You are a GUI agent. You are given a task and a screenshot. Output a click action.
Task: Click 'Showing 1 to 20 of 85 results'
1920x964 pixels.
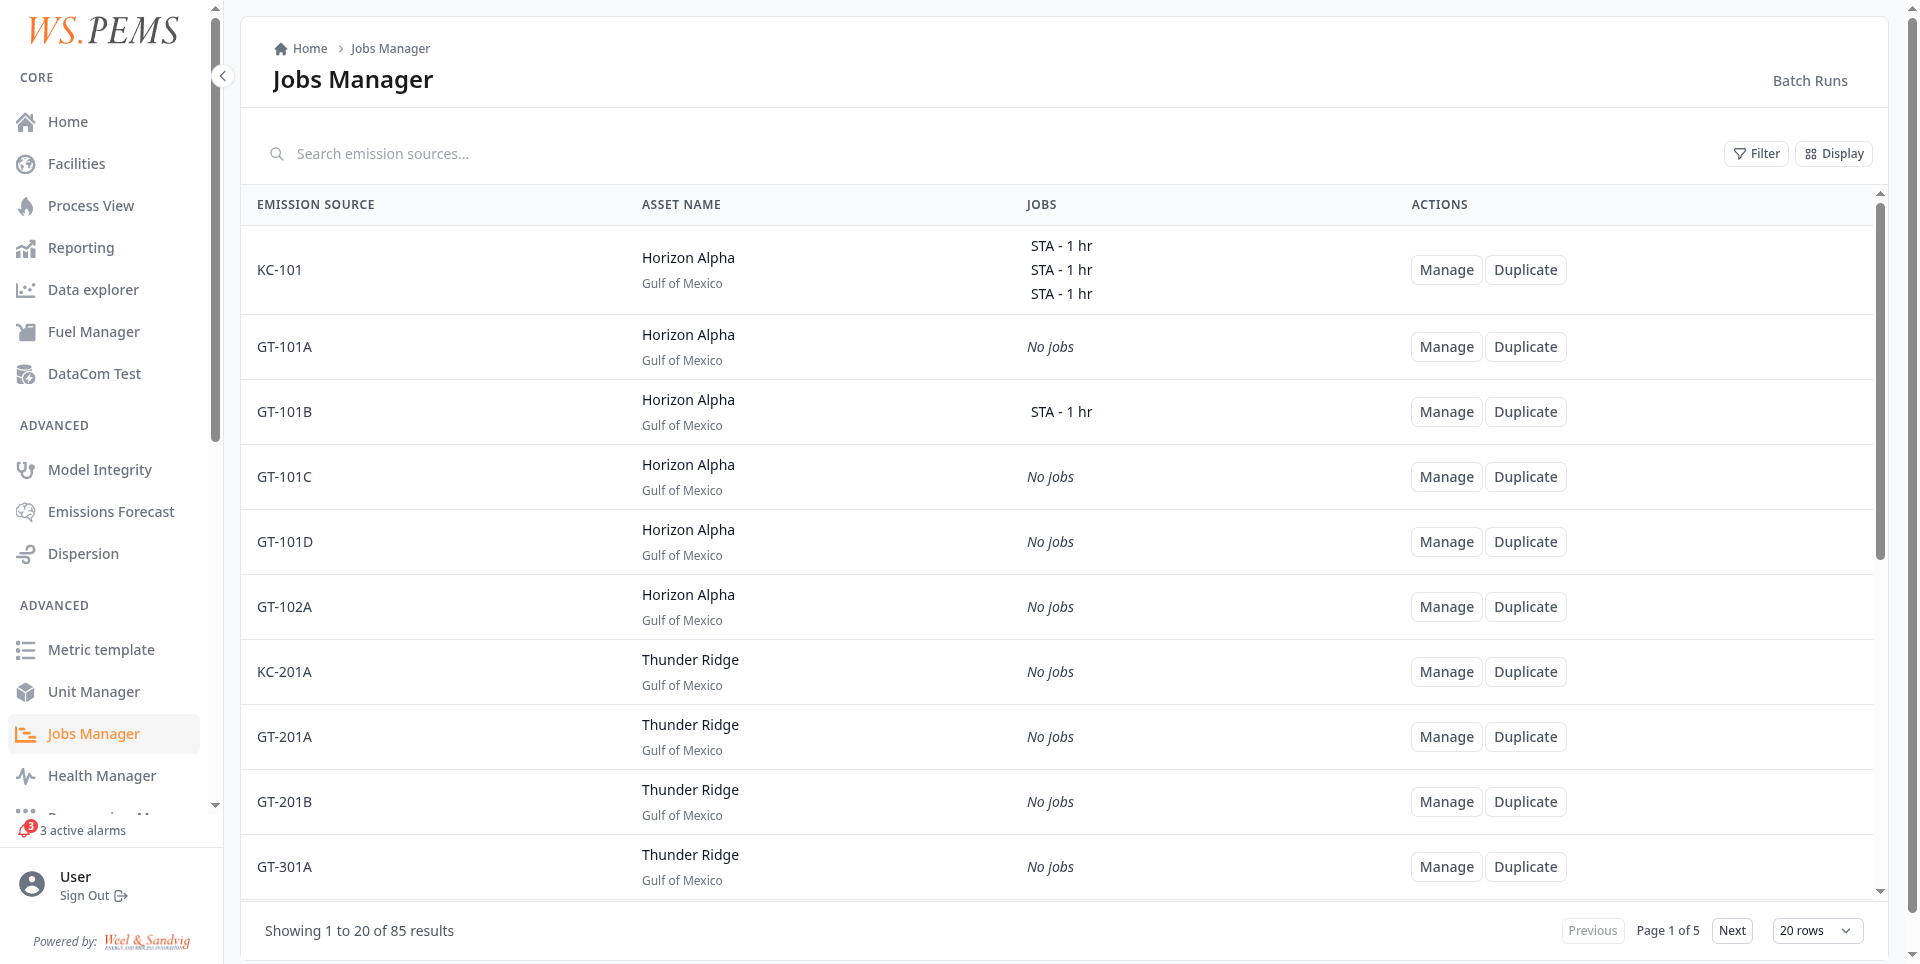(x=359, y=931)
